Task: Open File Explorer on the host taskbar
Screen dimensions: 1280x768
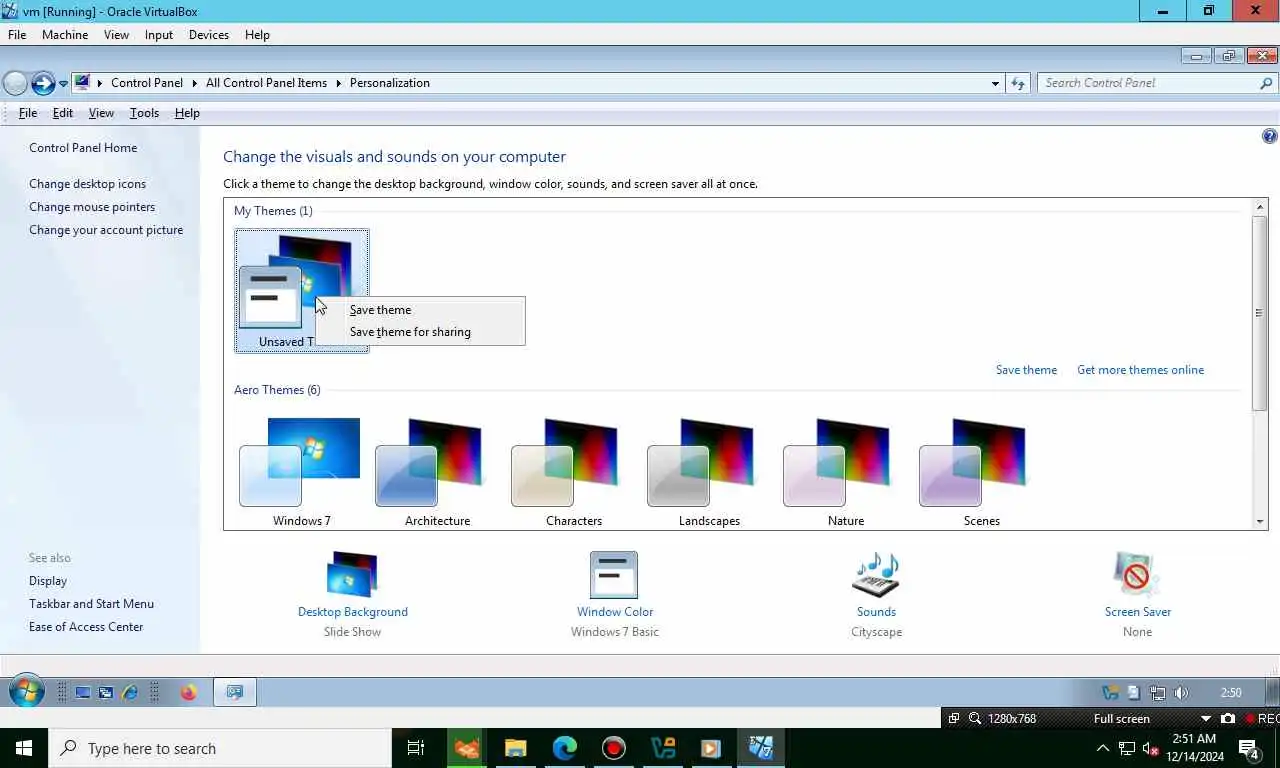Action: 515,748
